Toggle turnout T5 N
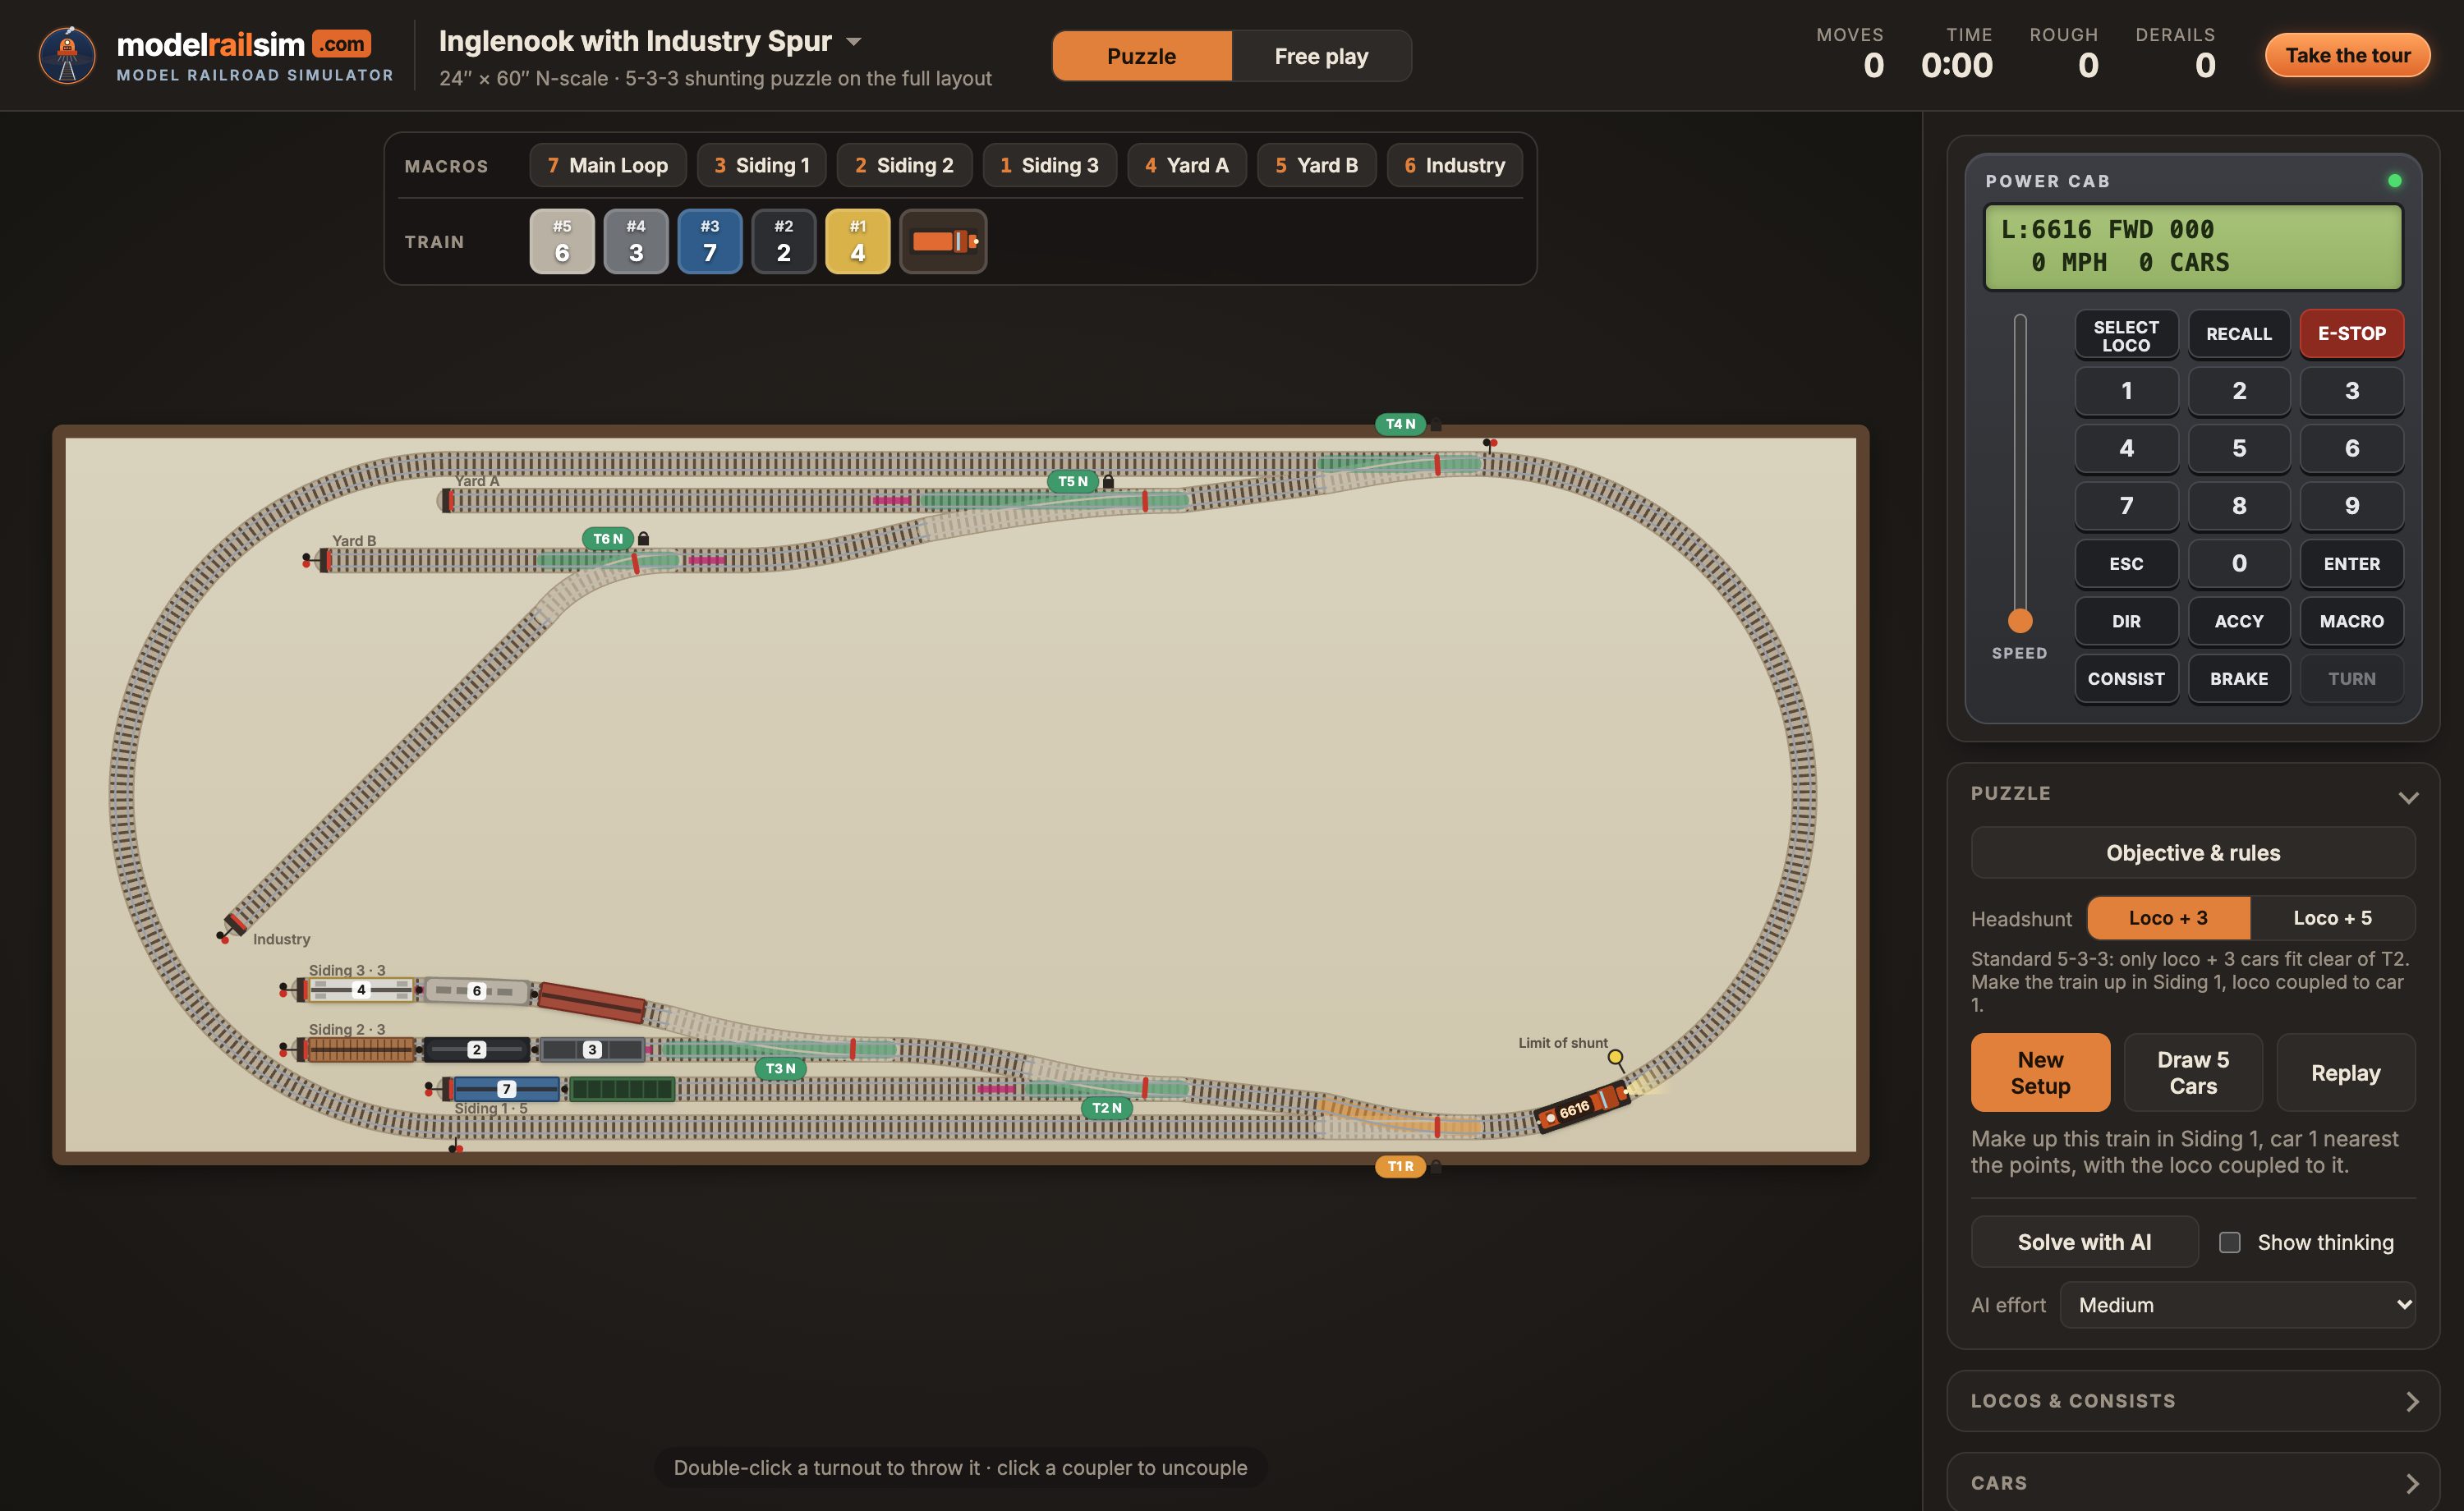This screenshot has width=2464, height=1511. 1073,481
